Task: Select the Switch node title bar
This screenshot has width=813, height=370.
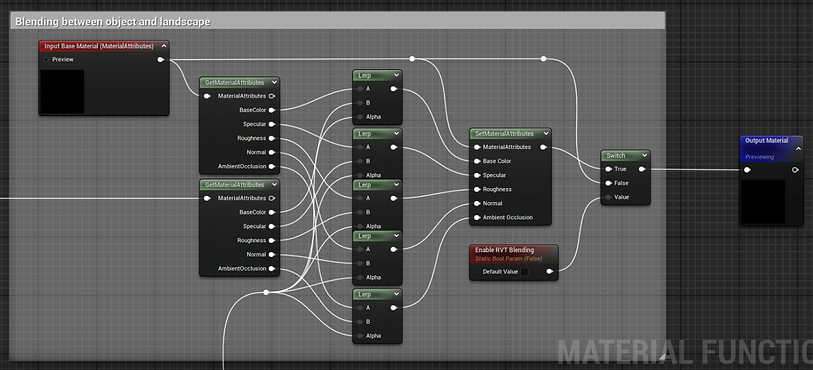Action: tap(625, 155)
